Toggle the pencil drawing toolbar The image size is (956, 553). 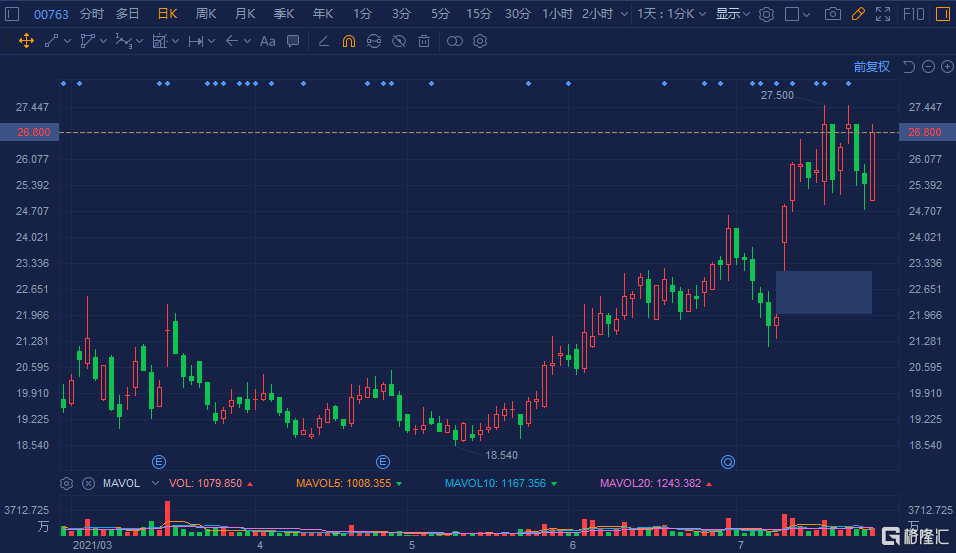click(858, 13)
